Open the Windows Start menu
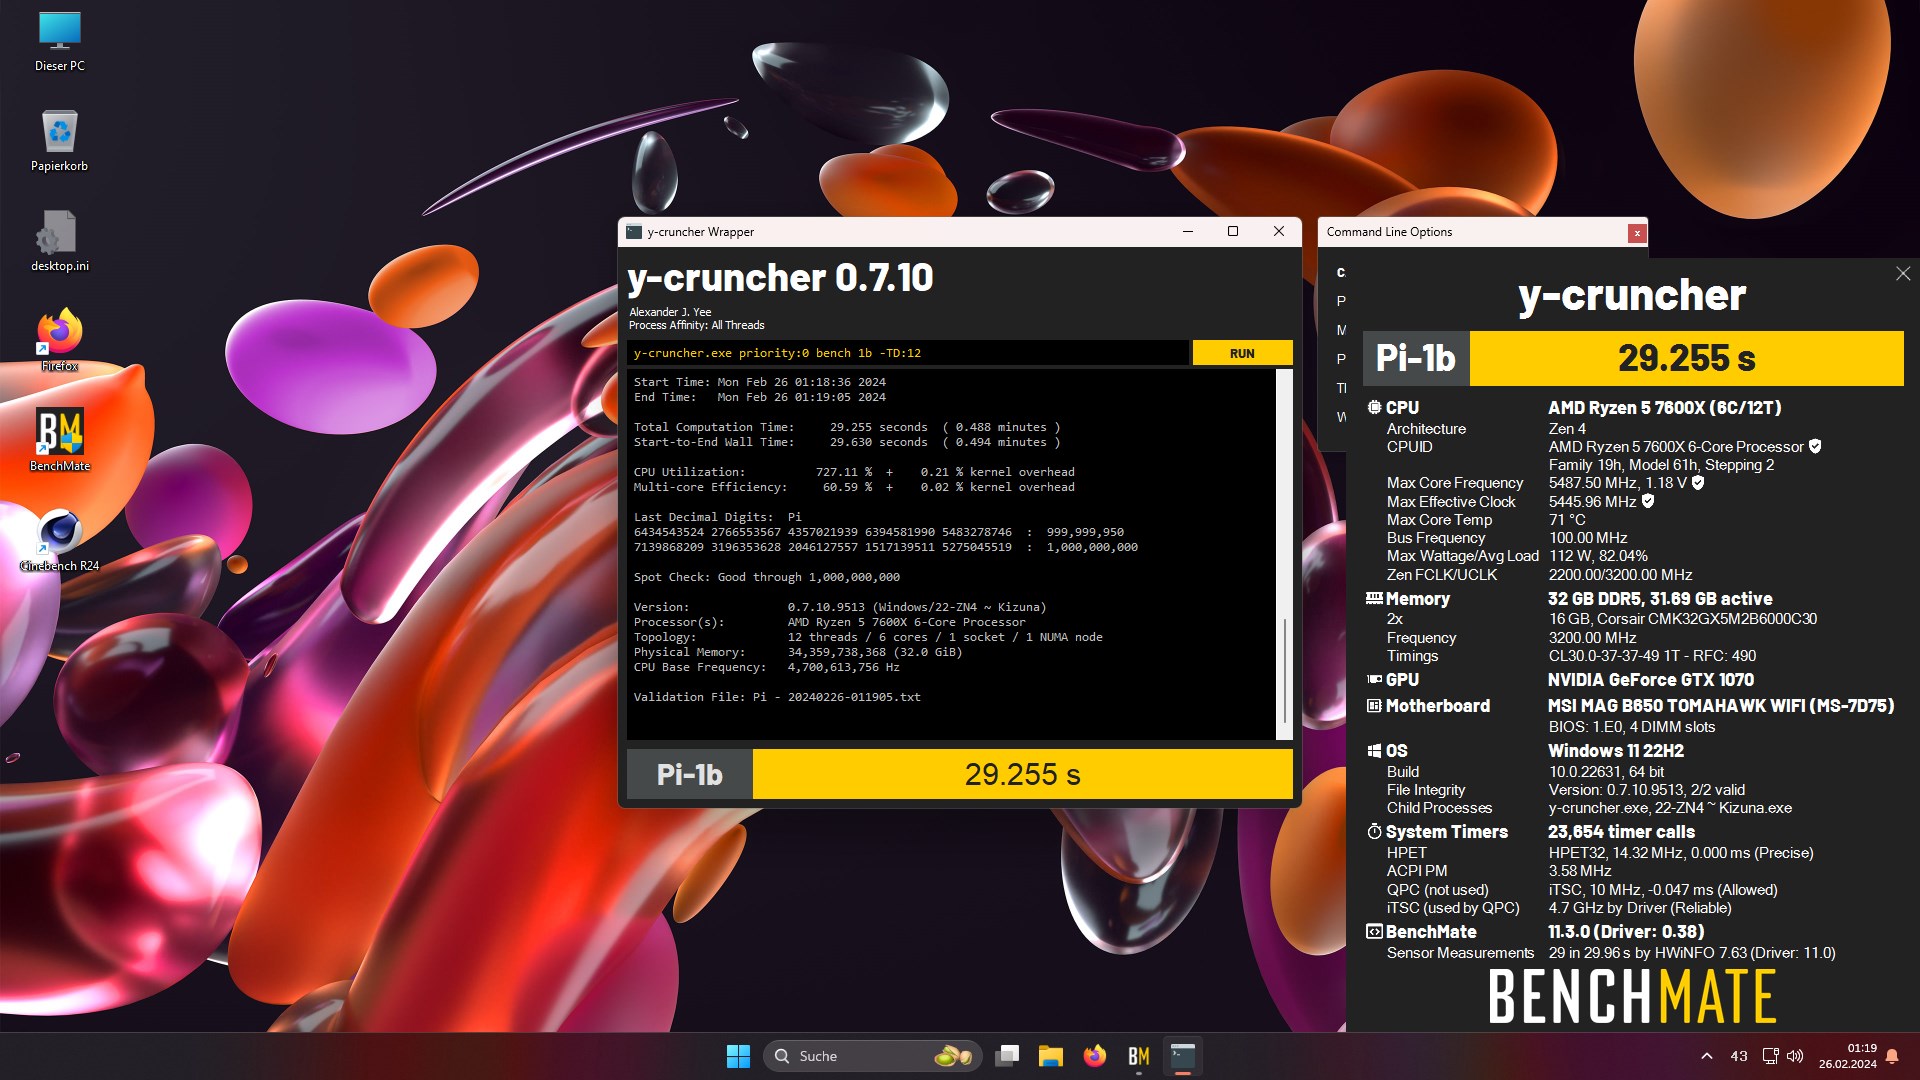This screenshot has width=1920, height=1080. coord(738,1056)
